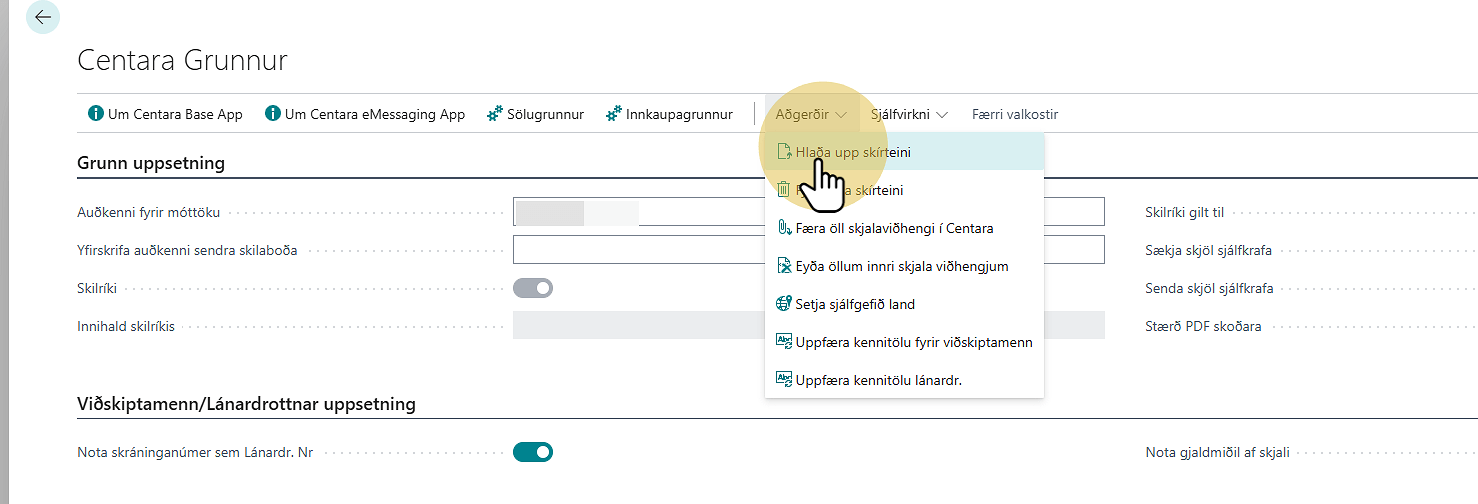Toggle the Skilríki switch
The image size is (1478, 504).
click(533, 288)
